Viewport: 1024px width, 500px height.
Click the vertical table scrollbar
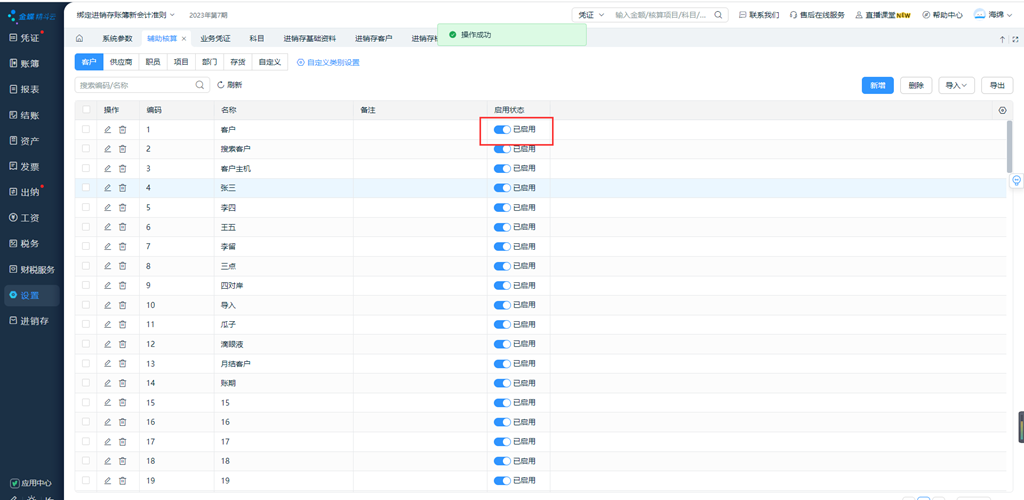(x=1010, y=147)
